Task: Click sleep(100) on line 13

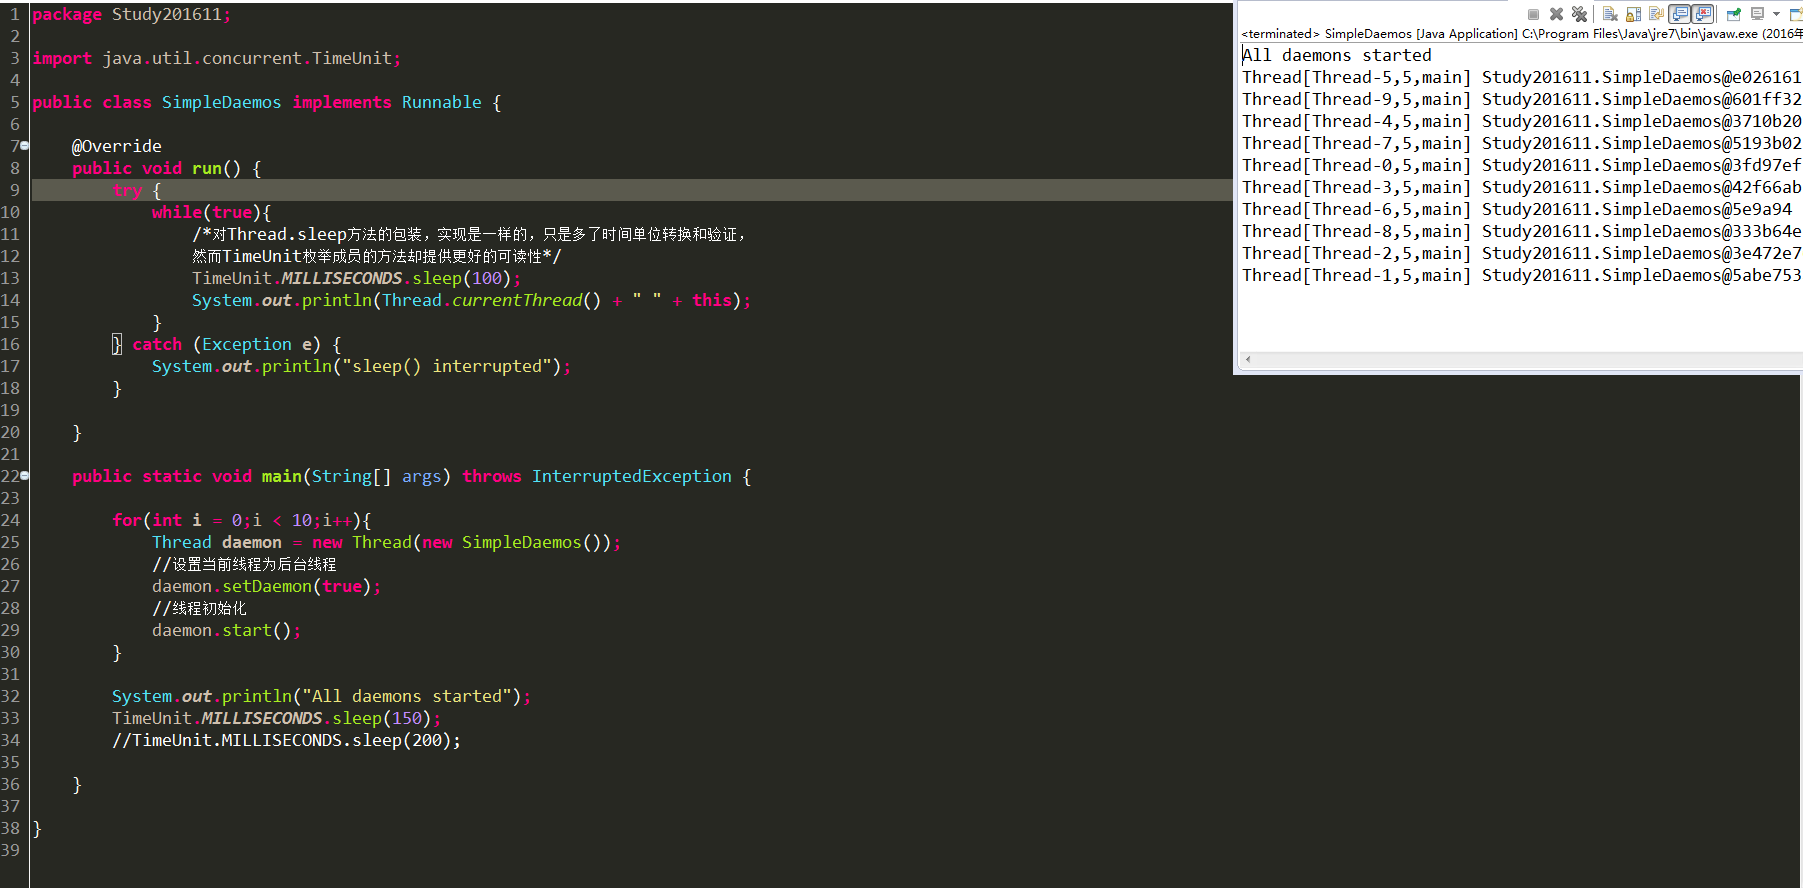Action: pyautogui.click(x=461, y=278)
